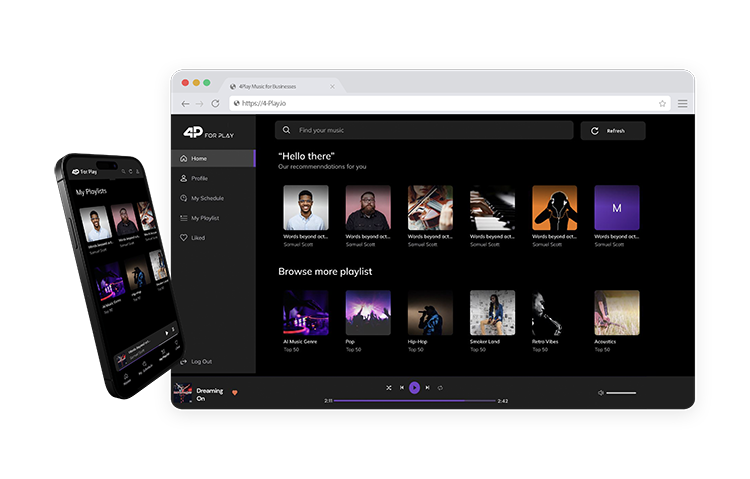
Task: Open the Acoustics playlist thumbnail
Action: click(617, 312)
